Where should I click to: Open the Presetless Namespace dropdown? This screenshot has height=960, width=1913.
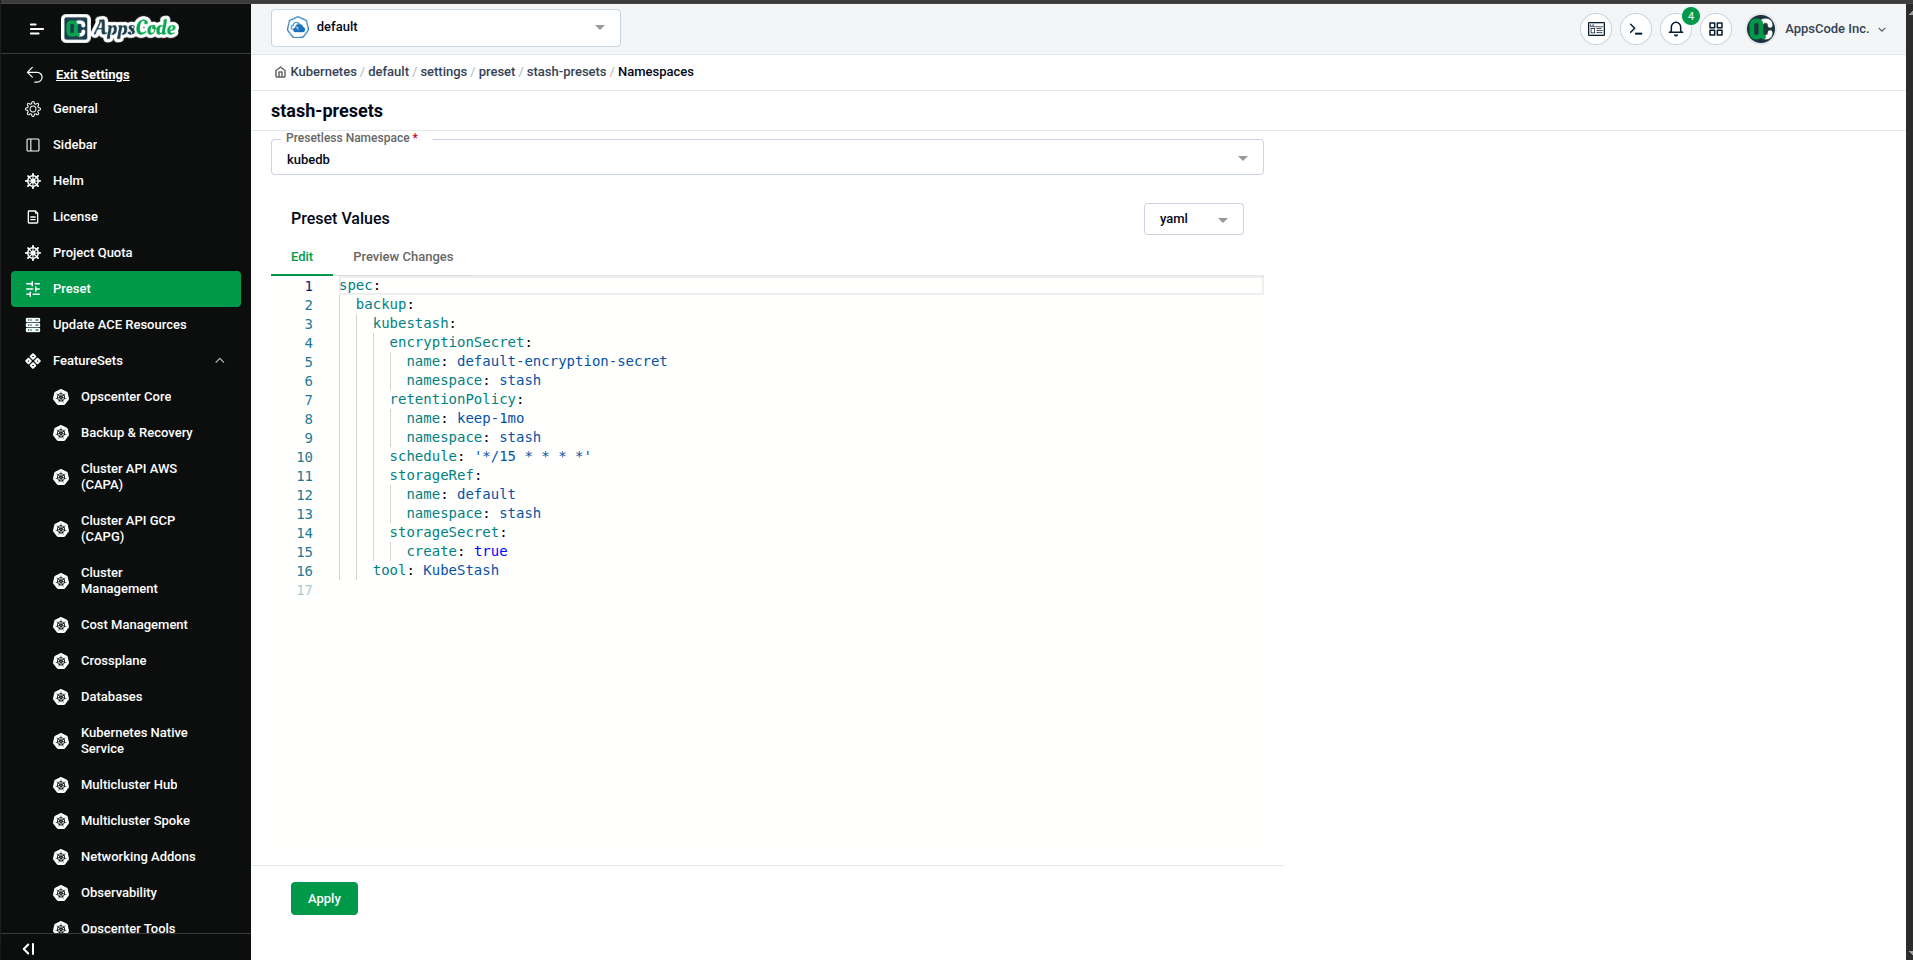(1242, 158)
